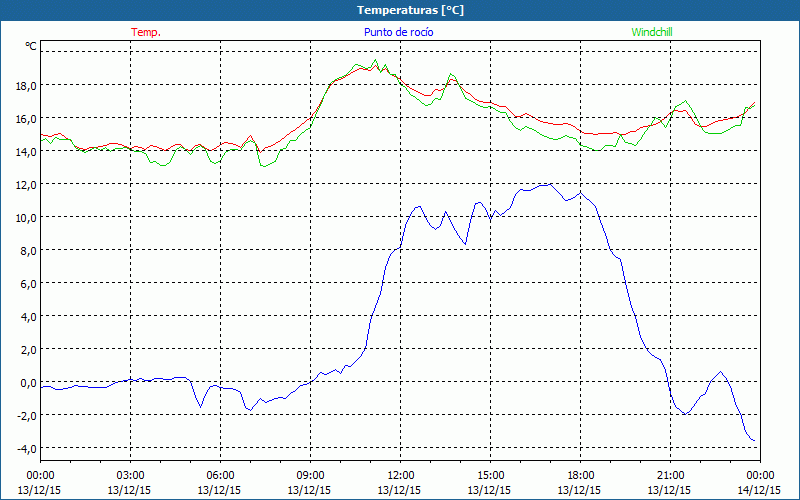Click the temperature curve peak near 11:00

click(377, 65)
